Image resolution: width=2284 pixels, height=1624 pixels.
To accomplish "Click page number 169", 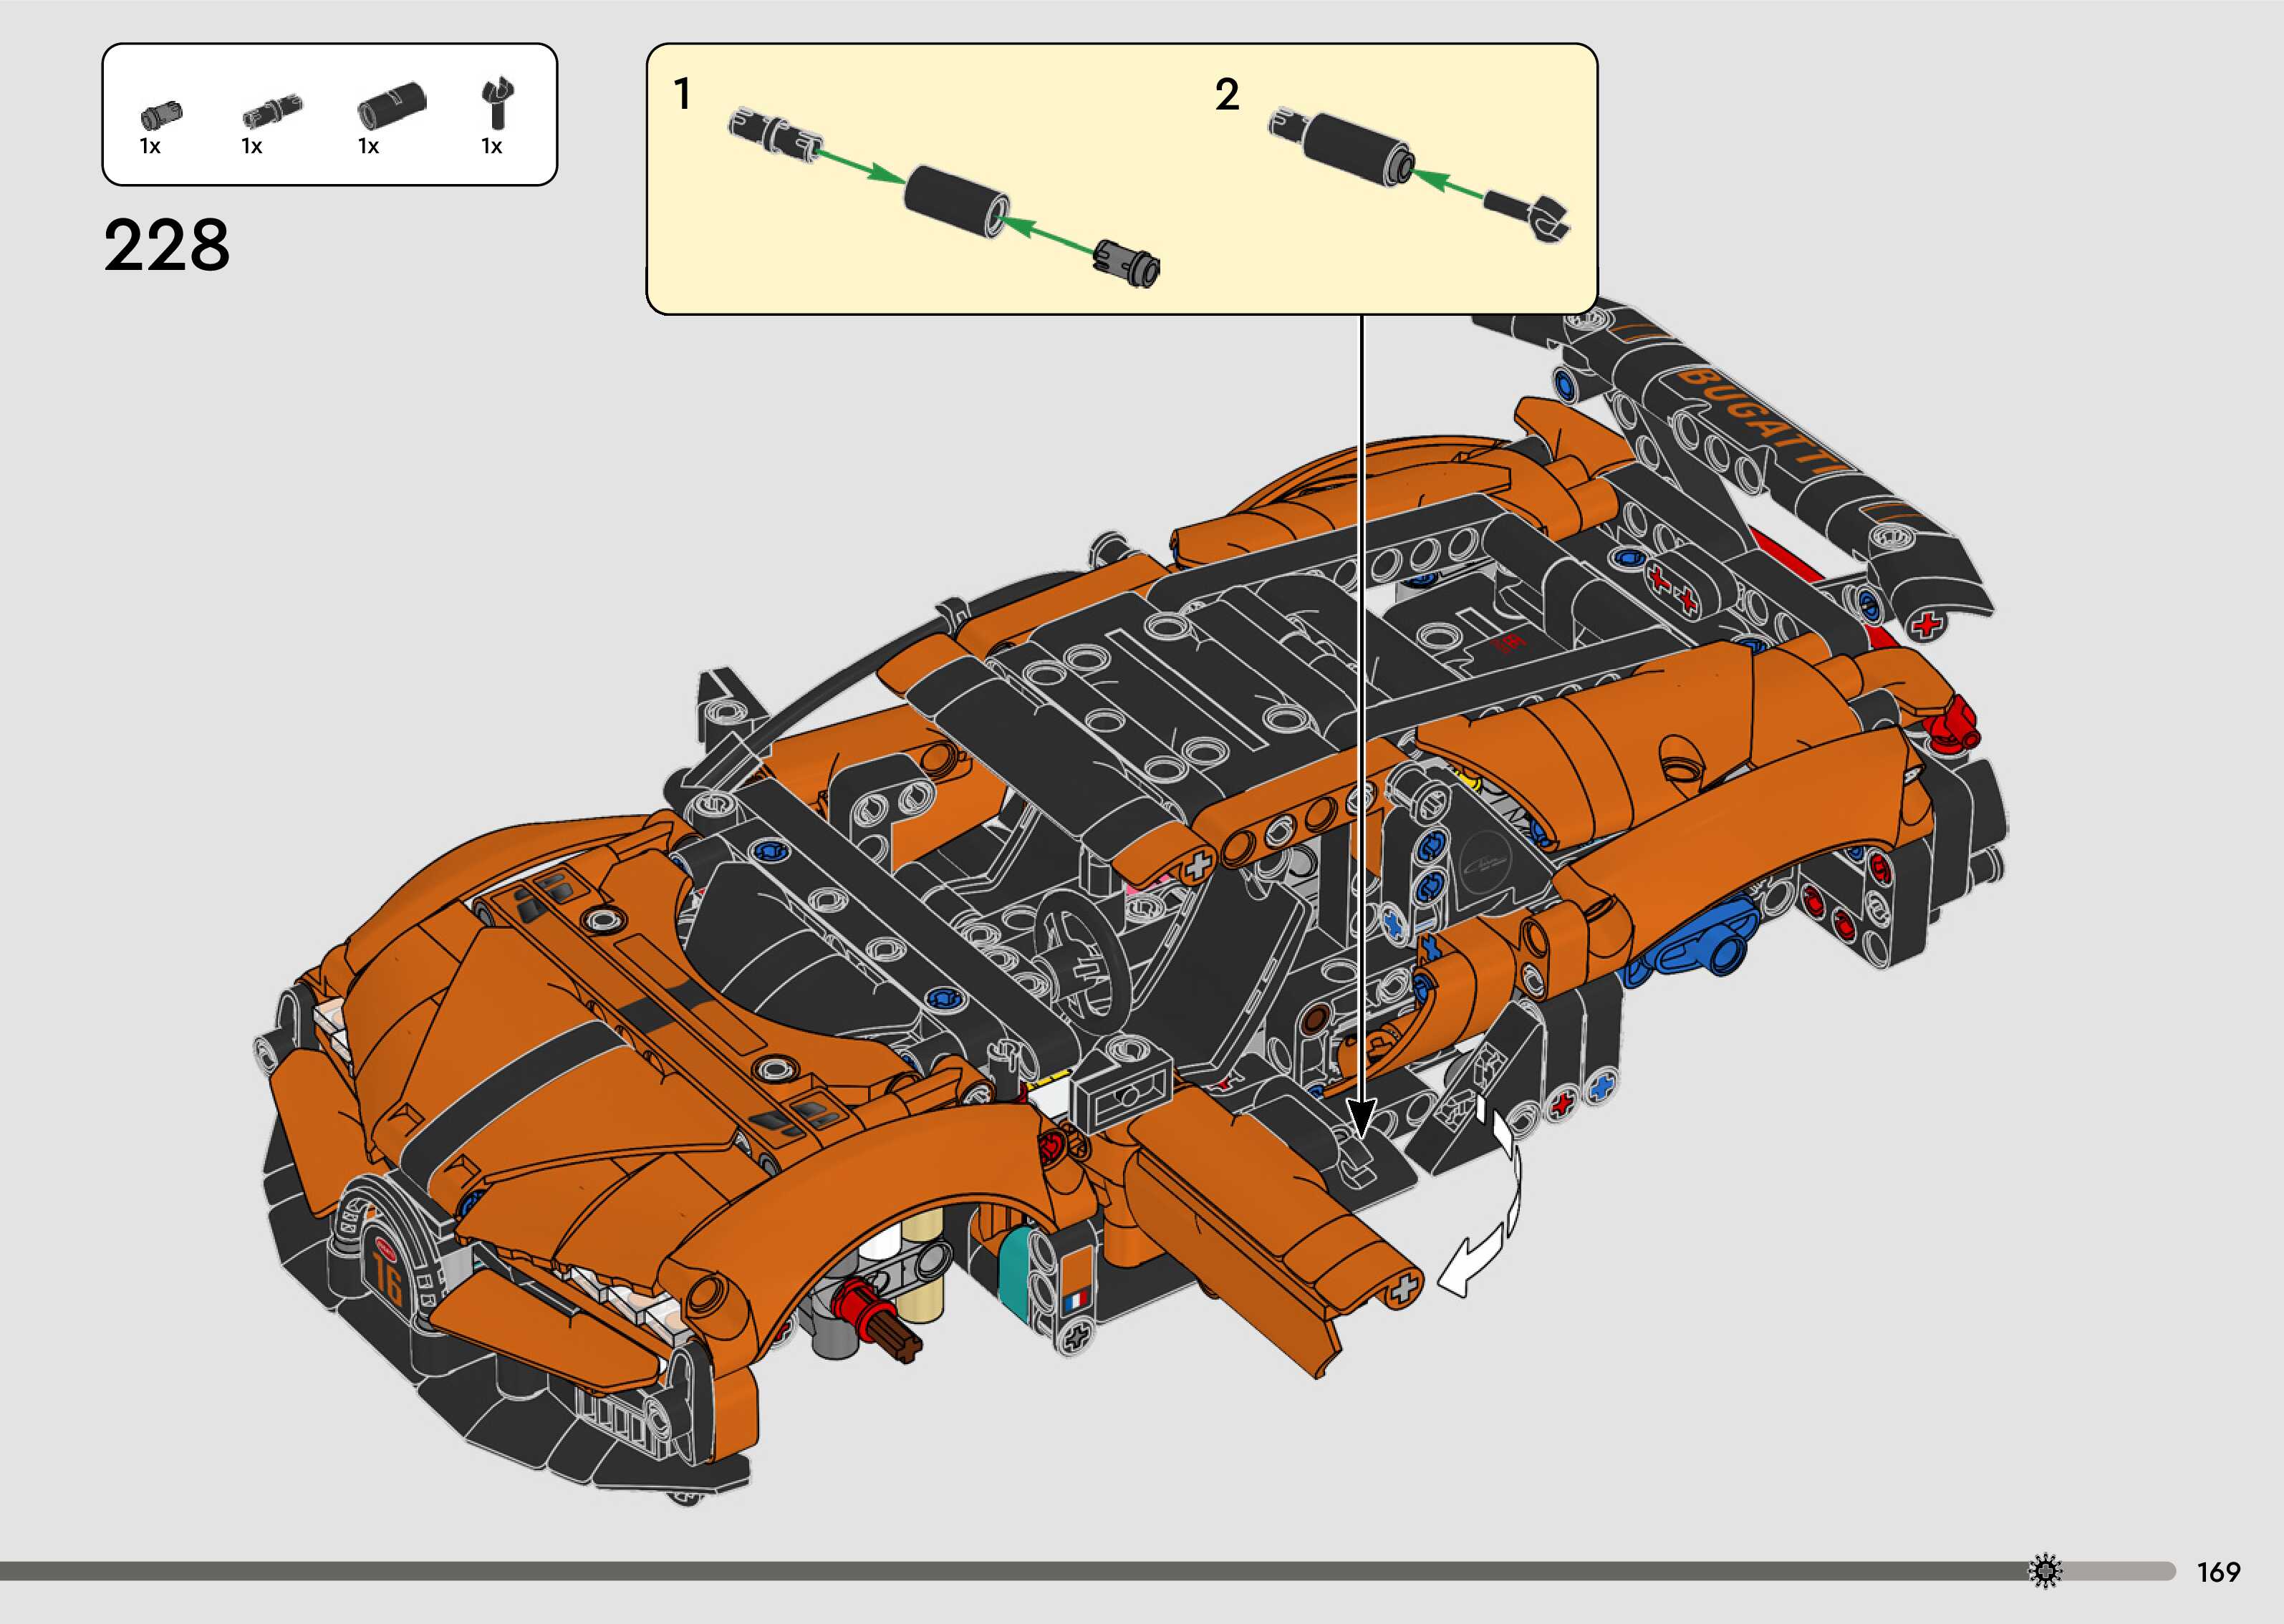I will (x=2218, y=1572).
